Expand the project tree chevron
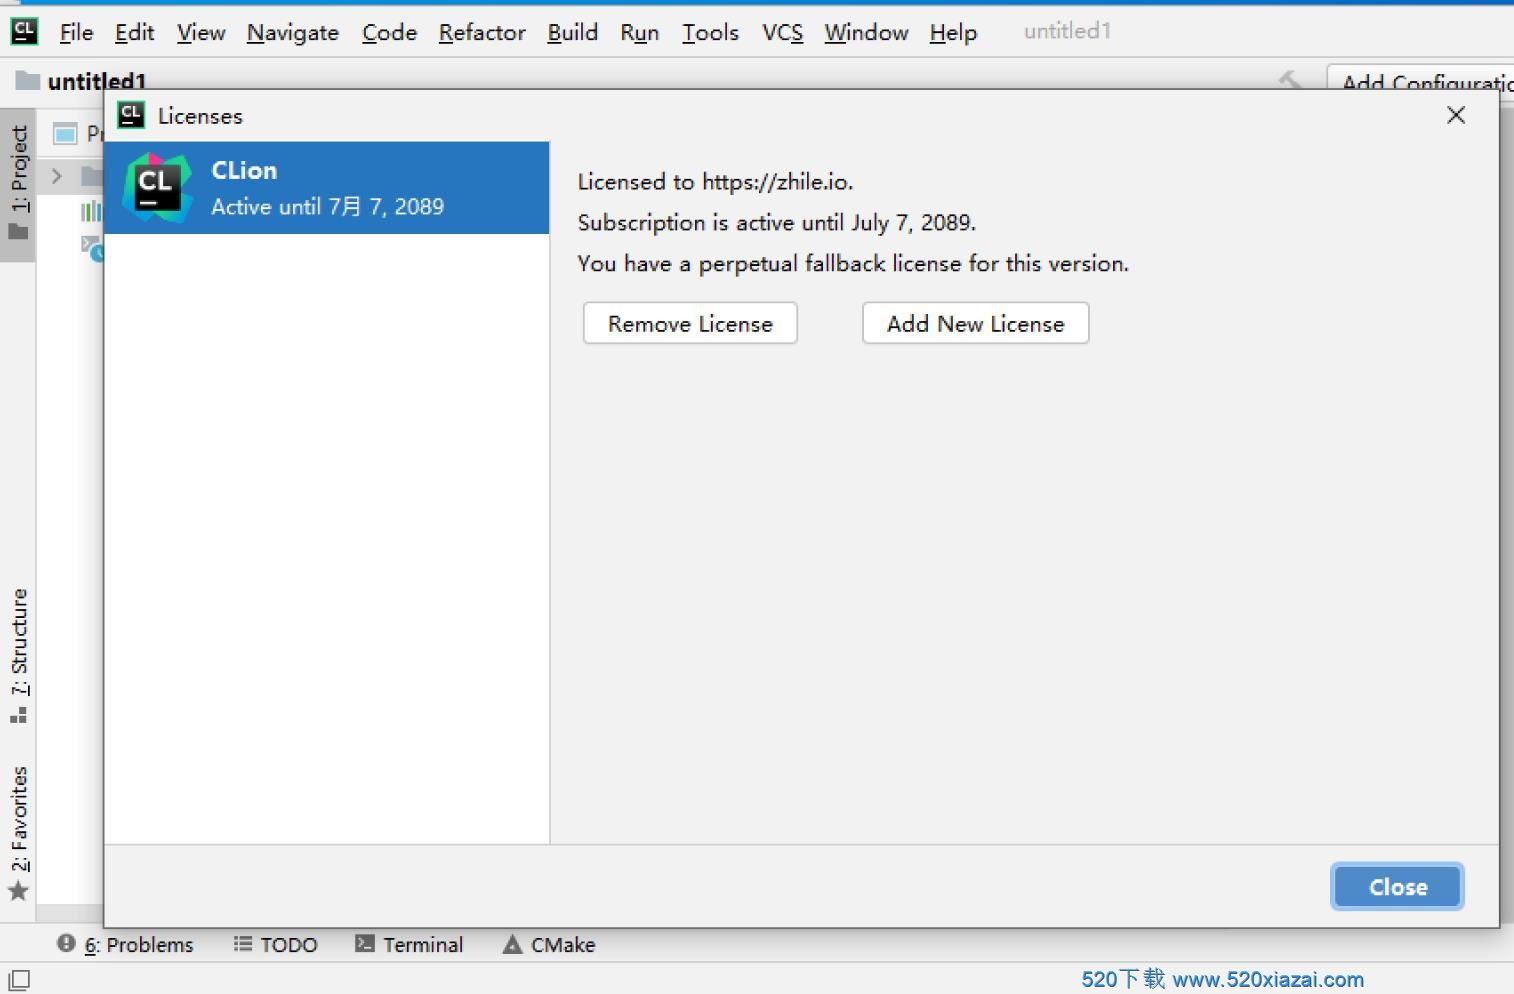1514x994 pixels. click(57, 176)
